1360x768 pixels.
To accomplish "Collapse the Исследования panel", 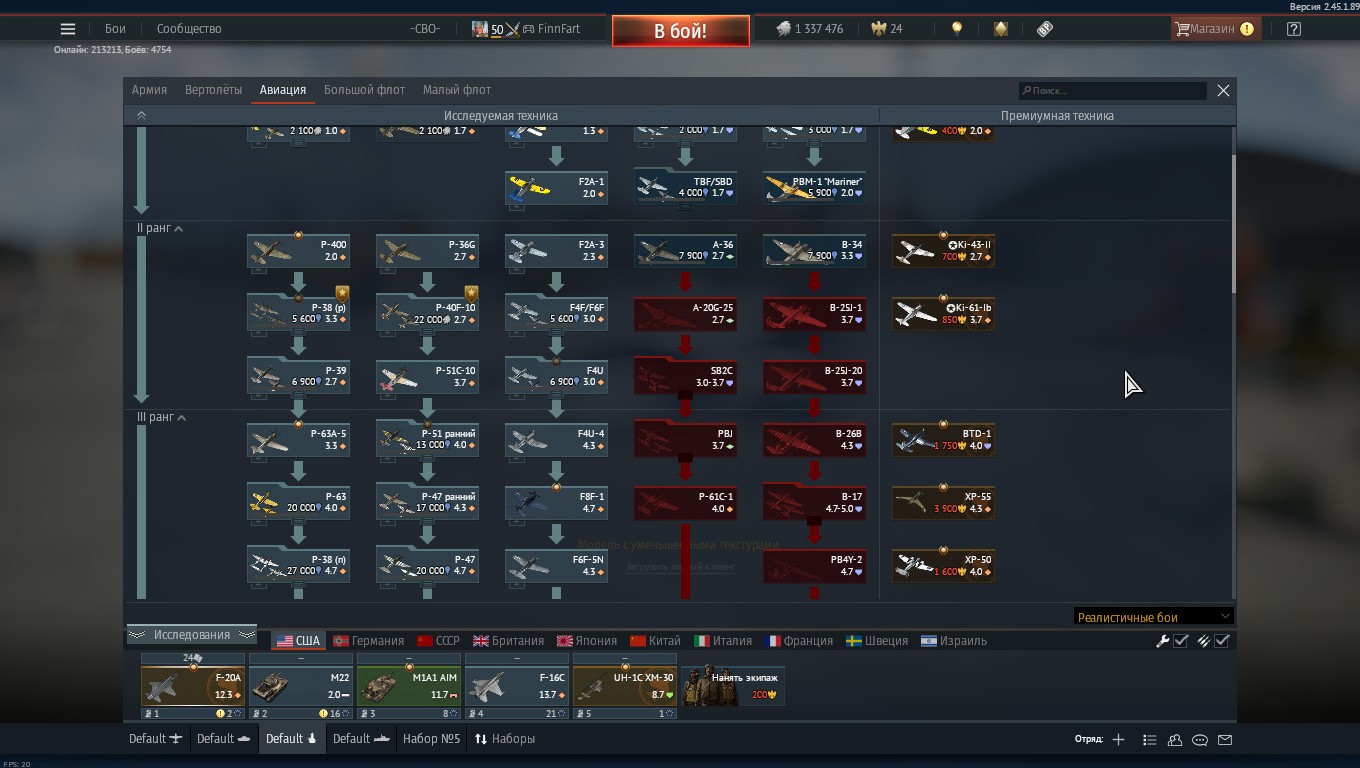I will click(191, 635).
